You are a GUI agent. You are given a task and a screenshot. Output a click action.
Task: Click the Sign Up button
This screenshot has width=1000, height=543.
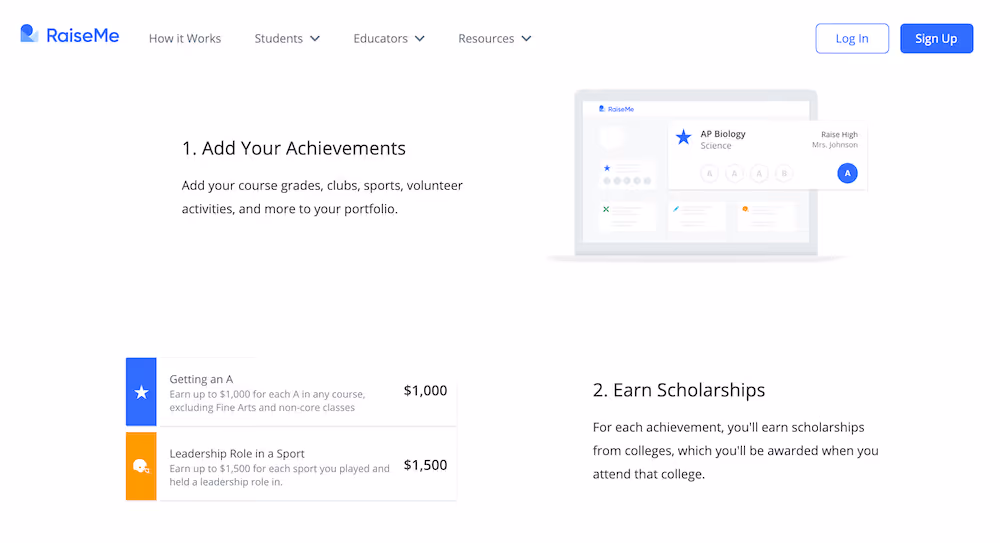click(936, 38)
